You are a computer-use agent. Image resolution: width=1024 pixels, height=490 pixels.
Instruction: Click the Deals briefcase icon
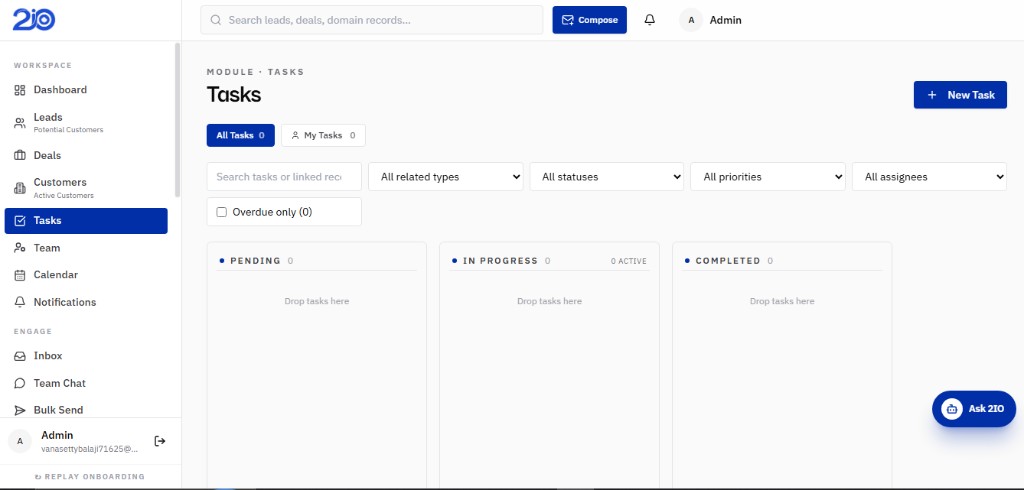(20, 155)
